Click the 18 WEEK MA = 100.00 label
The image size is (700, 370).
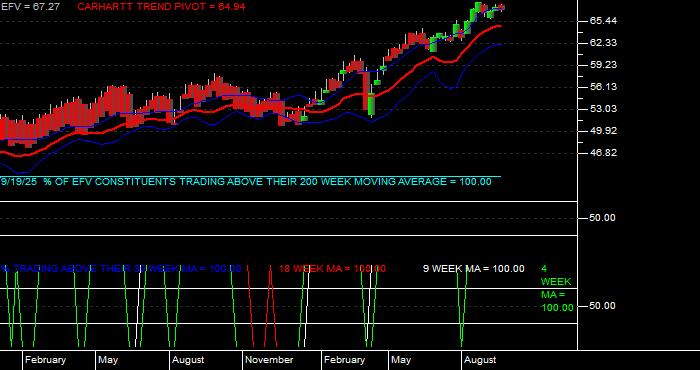(332, 269)
